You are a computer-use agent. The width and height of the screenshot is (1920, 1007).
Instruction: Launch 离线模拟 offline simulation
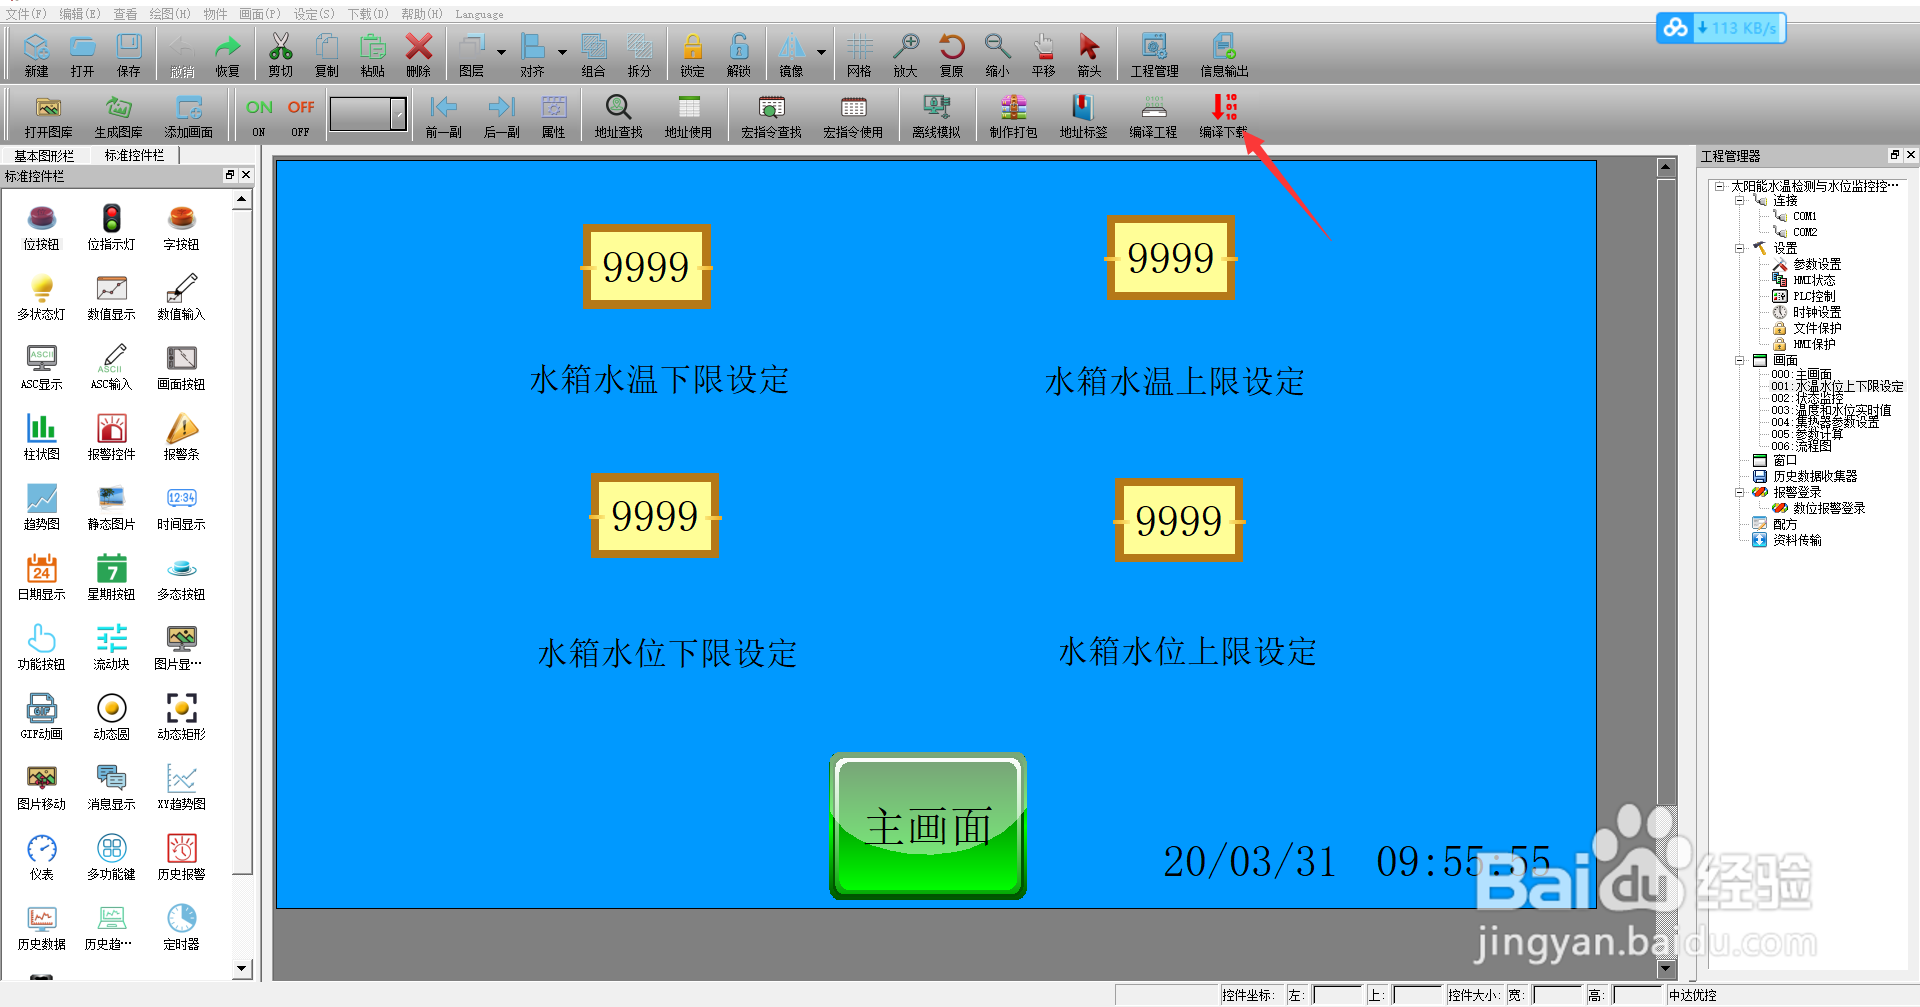pyautogui.click(x=936, y=113)
